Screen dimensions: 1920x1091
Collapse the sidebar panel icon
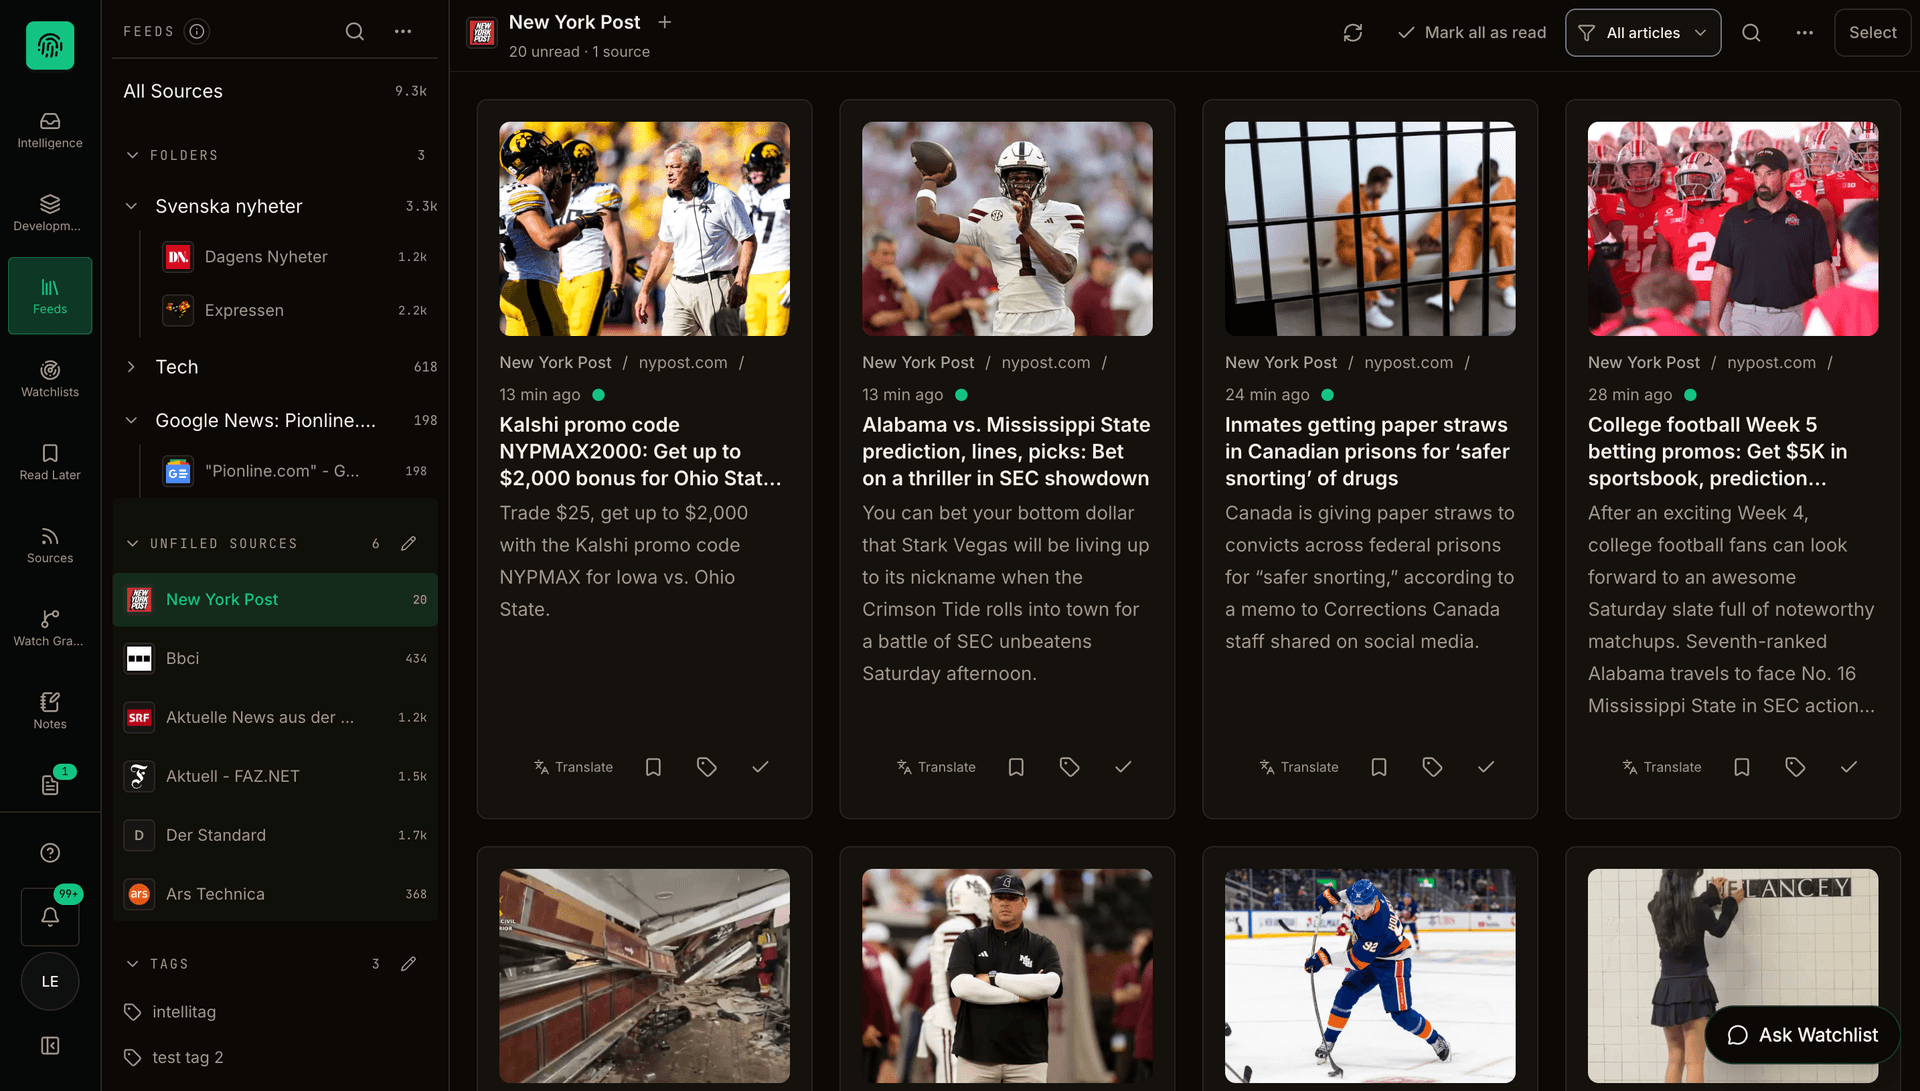[50, 1046]
